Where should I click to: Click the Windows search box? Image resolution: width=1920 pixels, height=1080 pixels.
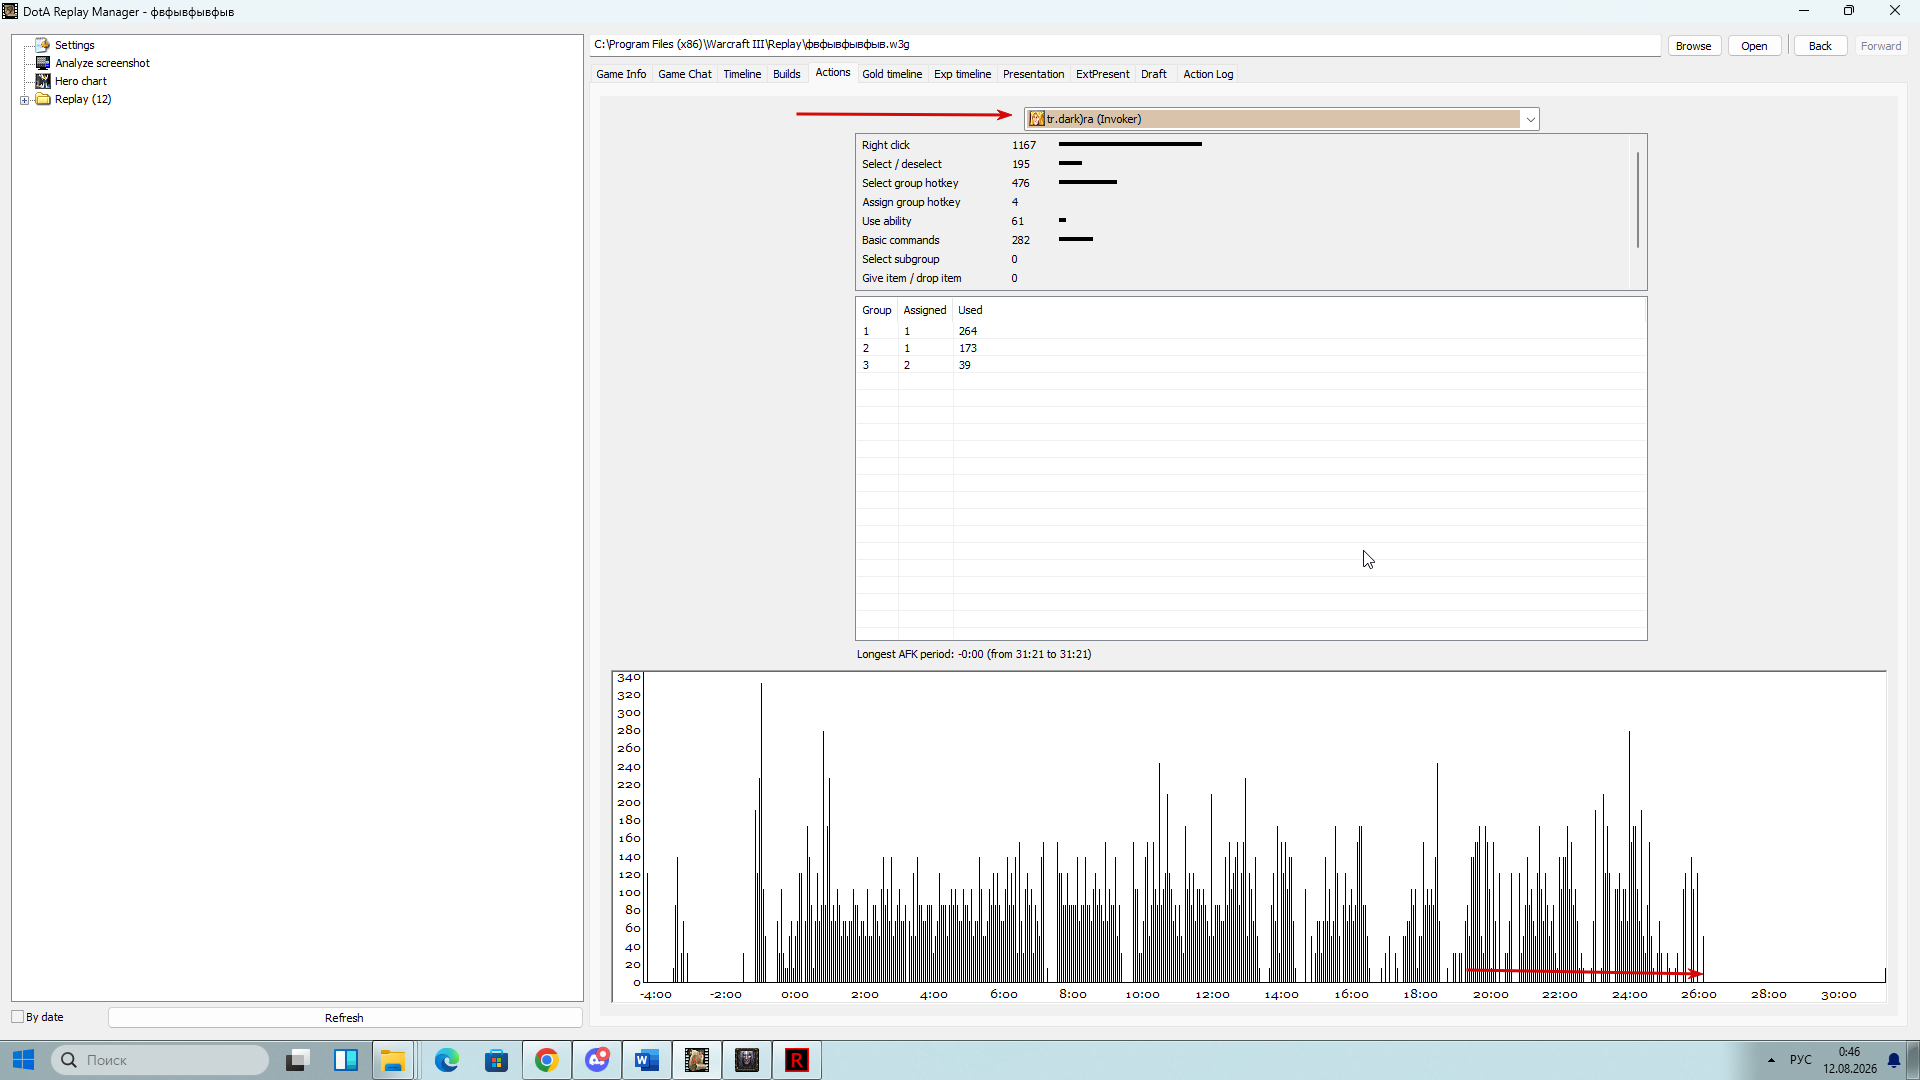[160, 1060]
